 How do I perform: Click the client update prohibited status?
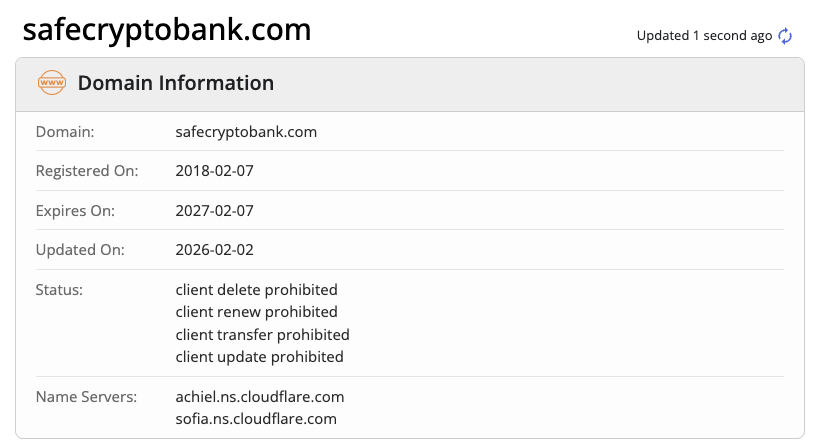click(259, 356)
